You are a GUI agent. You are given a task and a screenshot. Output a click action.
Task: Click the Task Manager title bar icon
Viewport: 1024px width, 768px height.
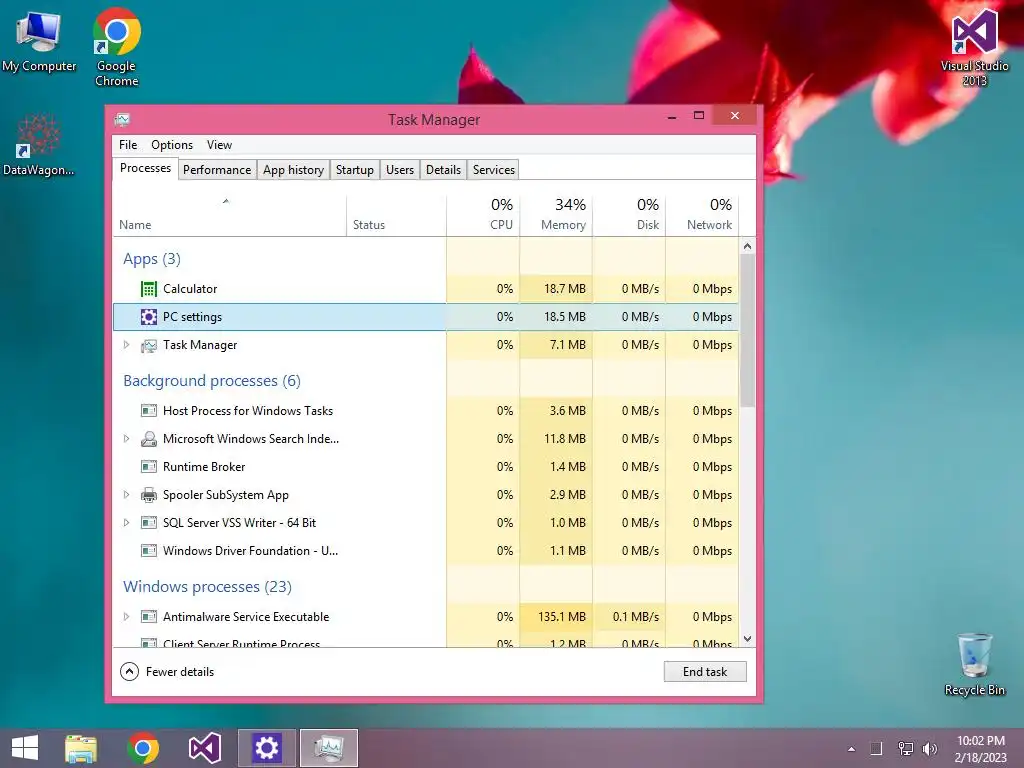coord(122,120)
